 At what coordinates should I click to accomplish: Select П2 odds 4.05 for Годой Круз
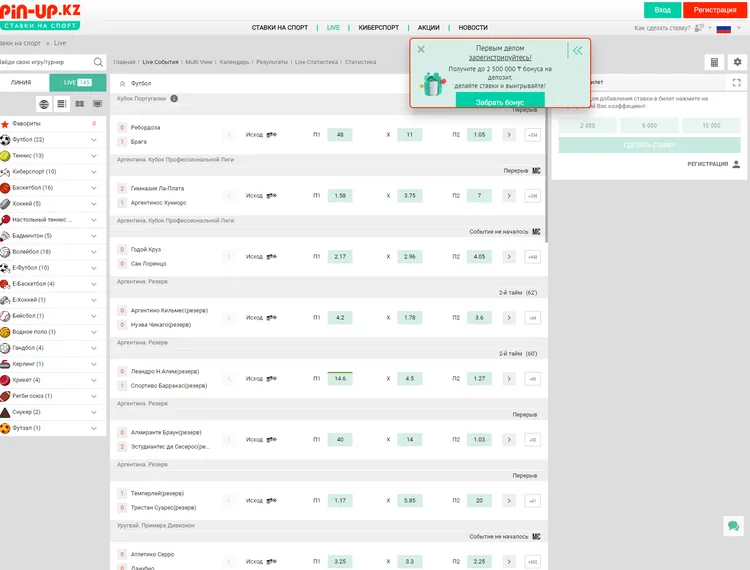[479, 257]
